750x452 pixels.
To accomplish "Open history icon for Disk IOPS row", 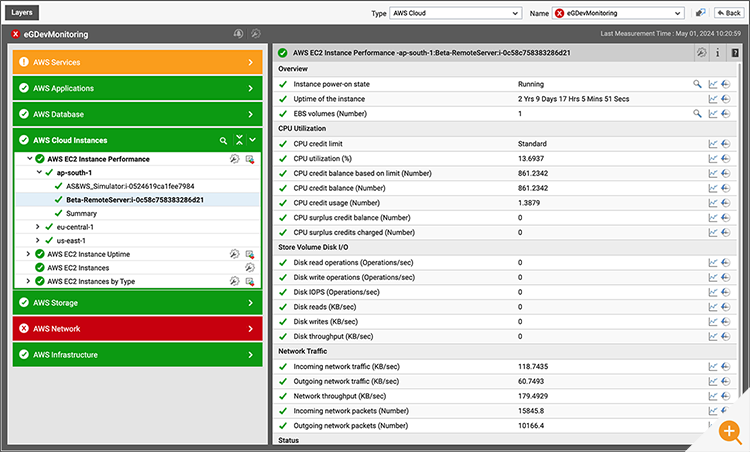I will (726, 292).
